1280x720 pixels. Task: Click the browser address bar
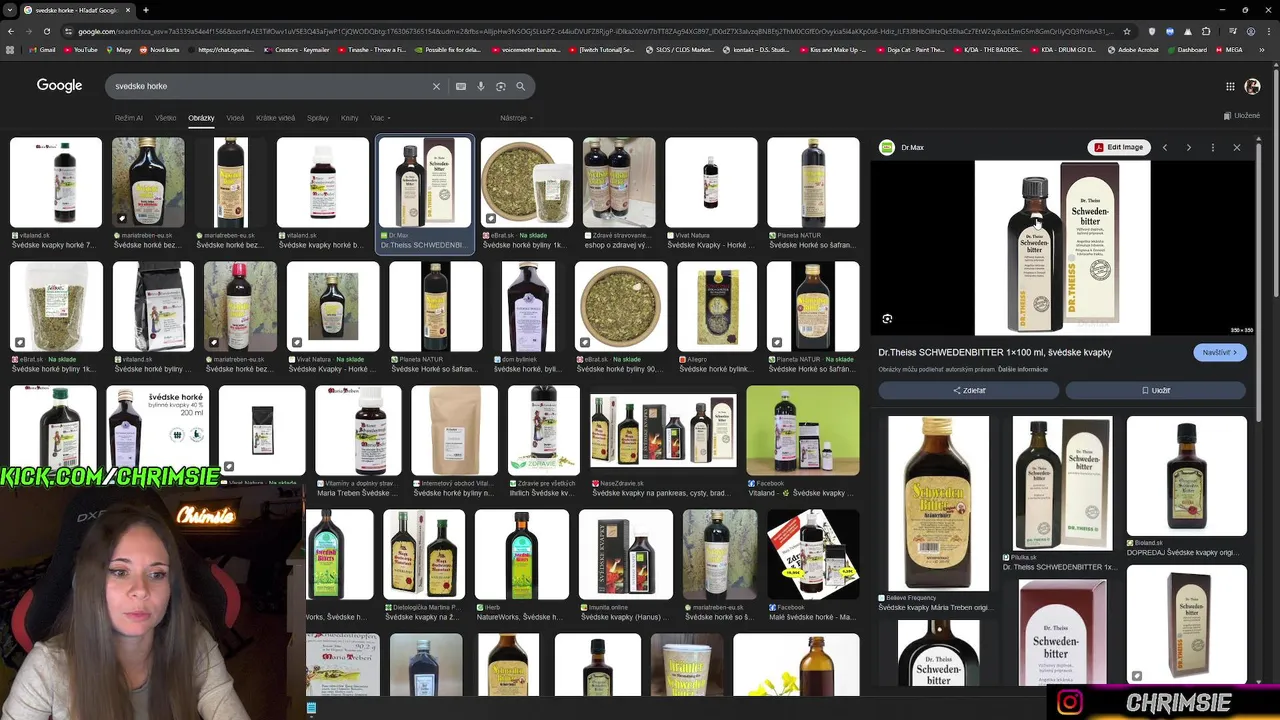click(x=595, y=31)
